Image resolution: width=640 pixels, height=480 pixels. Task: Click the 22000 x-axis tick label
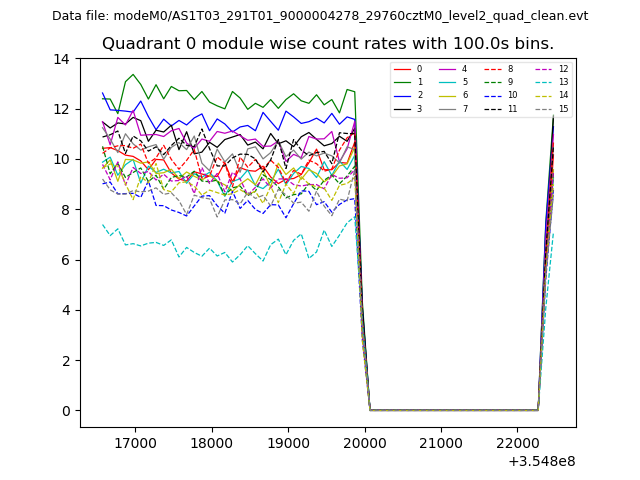[x=517, y=443]
